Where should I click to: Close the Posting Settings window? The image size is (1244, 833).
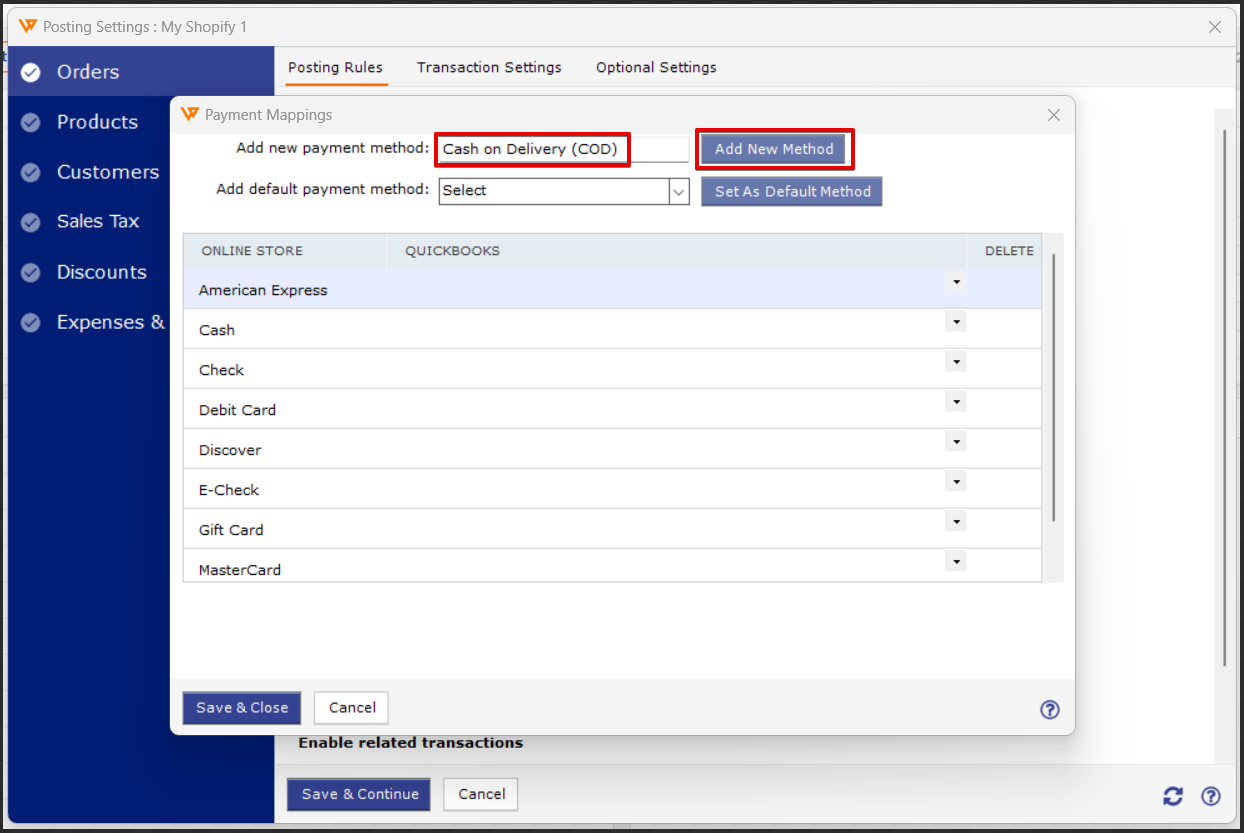[1215, 27]
